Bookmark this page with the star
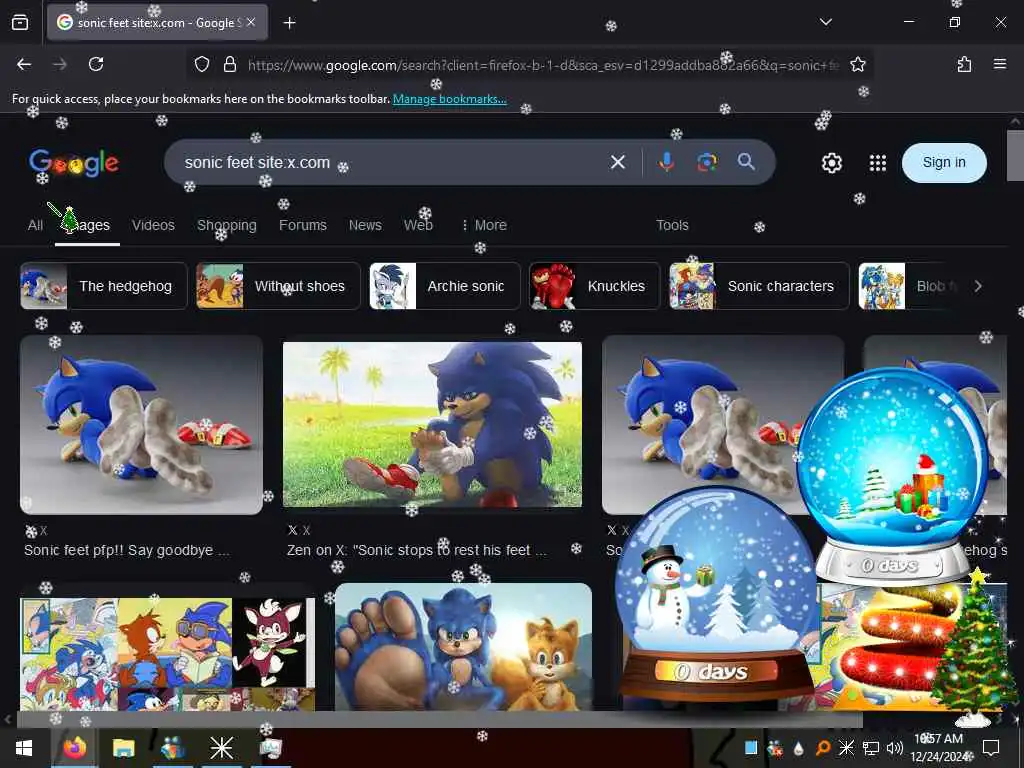This screenshot has height=768, width=1024. (857, 64)
